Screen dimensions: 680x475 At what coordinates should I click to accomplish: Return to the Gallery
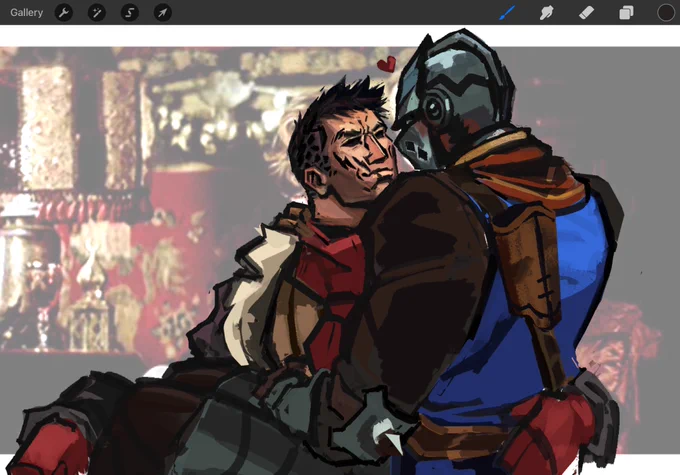pyautogui.click(x=26, y=13)
